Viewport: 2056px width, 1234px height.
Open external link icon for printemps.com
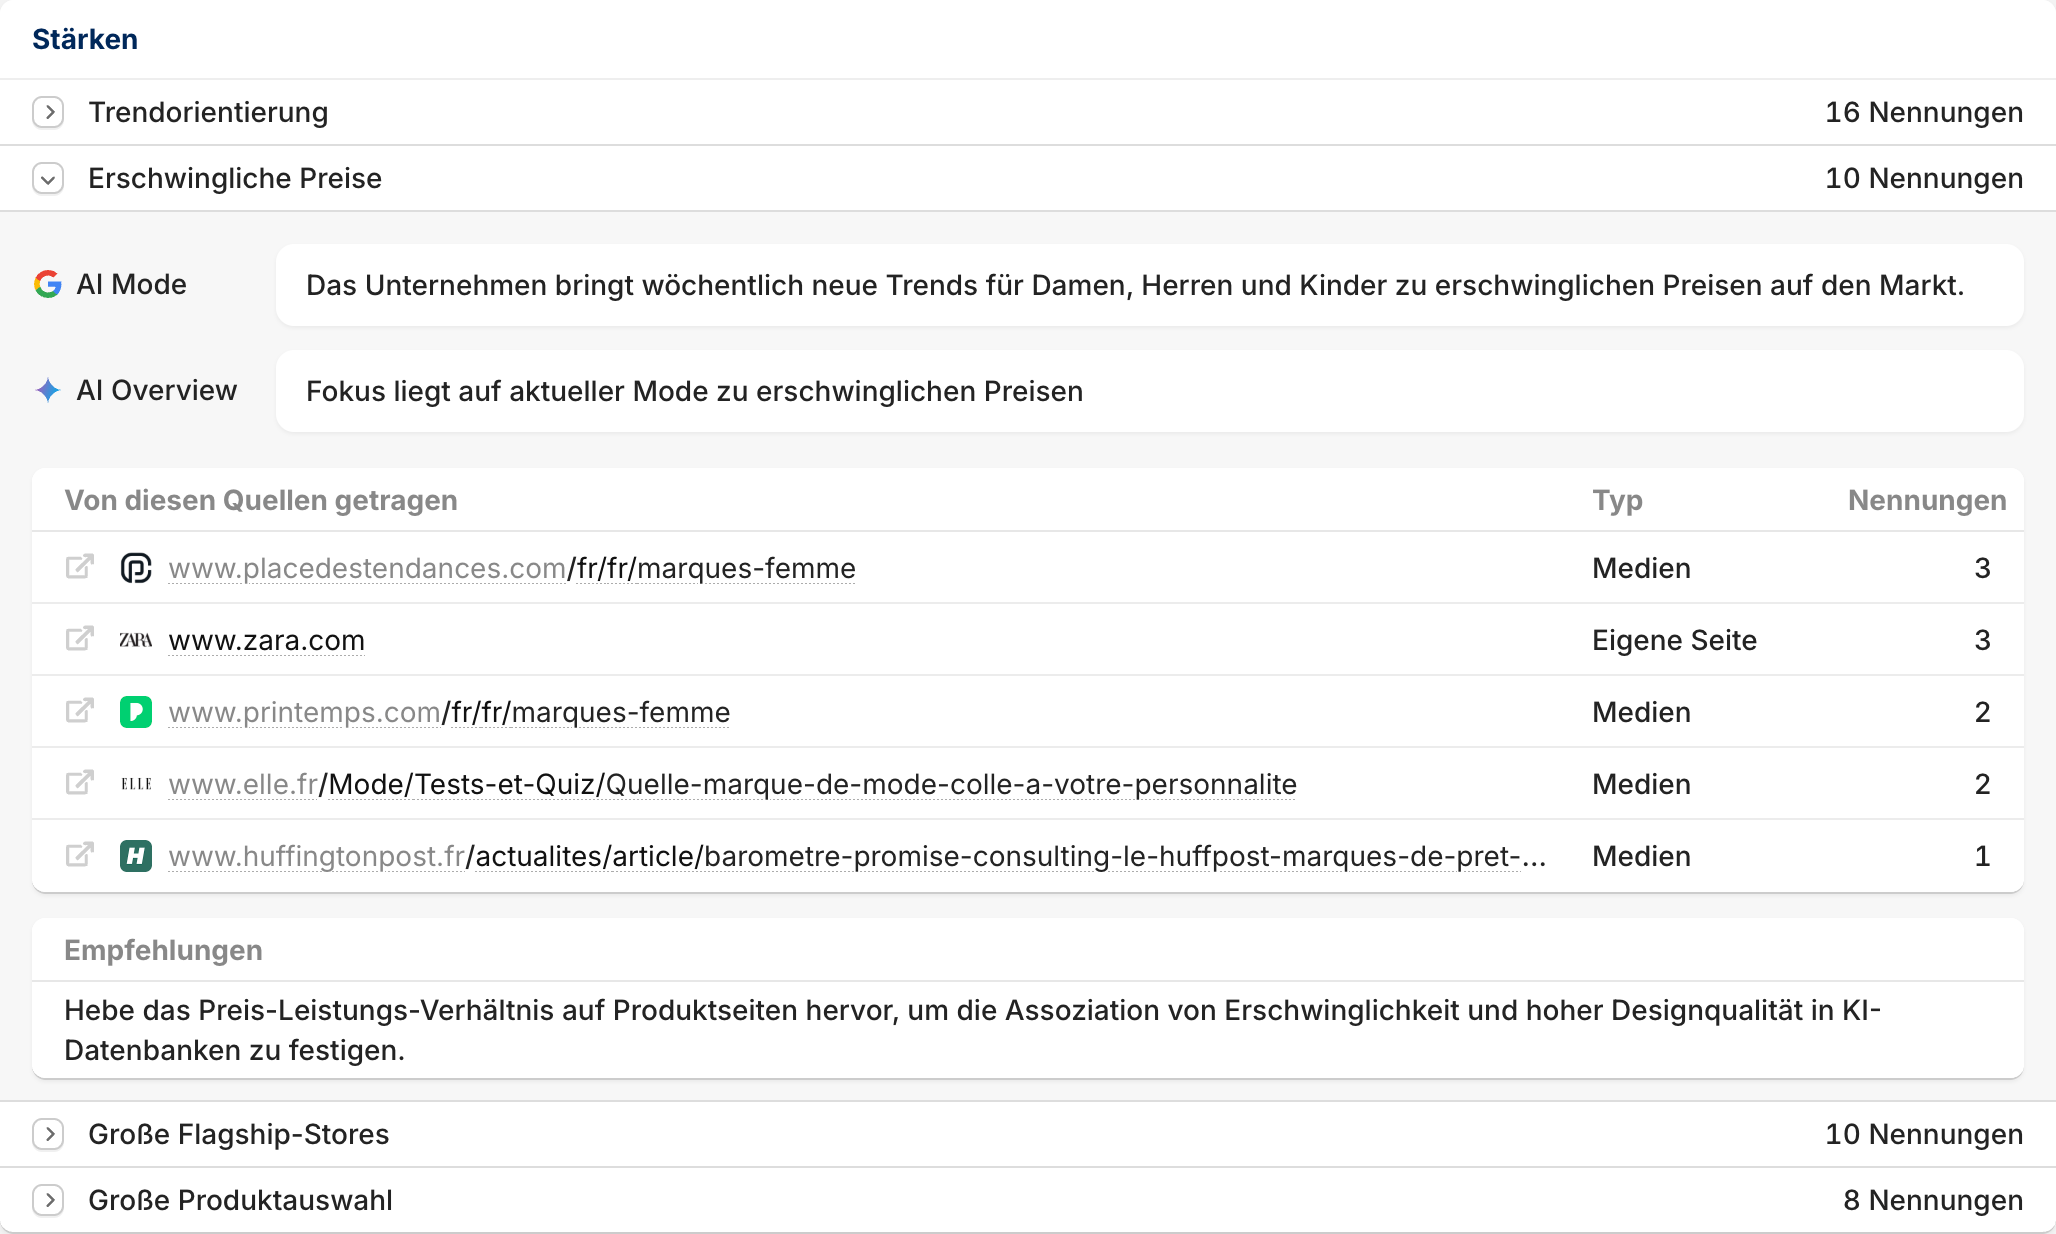coord(80,711)
